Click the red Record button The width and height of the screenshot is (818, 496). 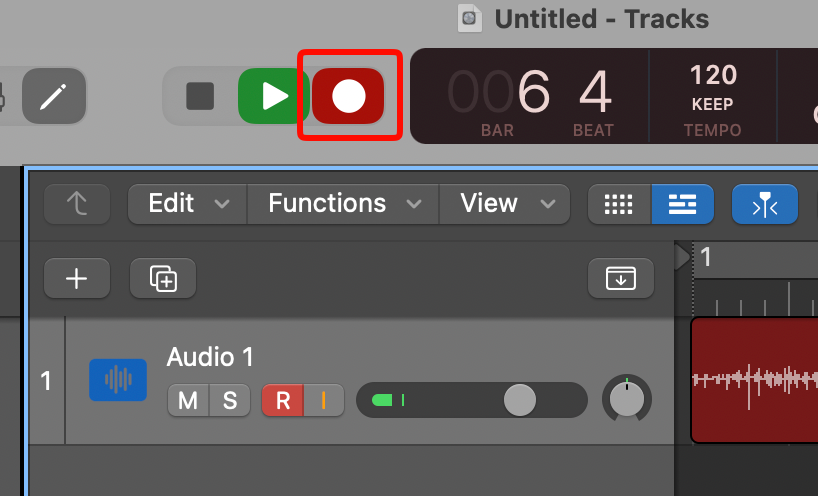point(348,96)
